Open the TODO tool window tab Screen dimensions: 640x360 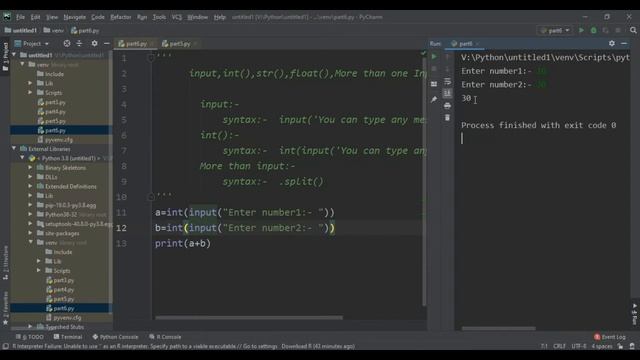(x=30, y=337)
